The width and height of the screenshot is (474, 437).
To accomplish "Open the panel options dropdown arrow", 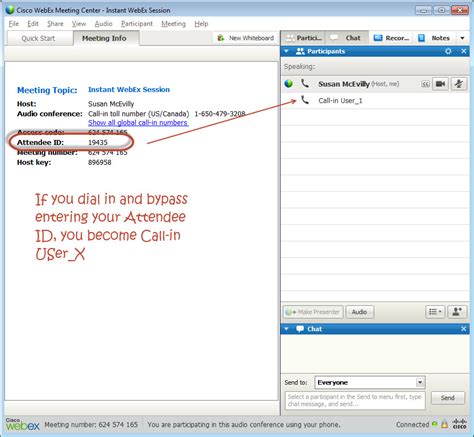I will click(462, 38).
